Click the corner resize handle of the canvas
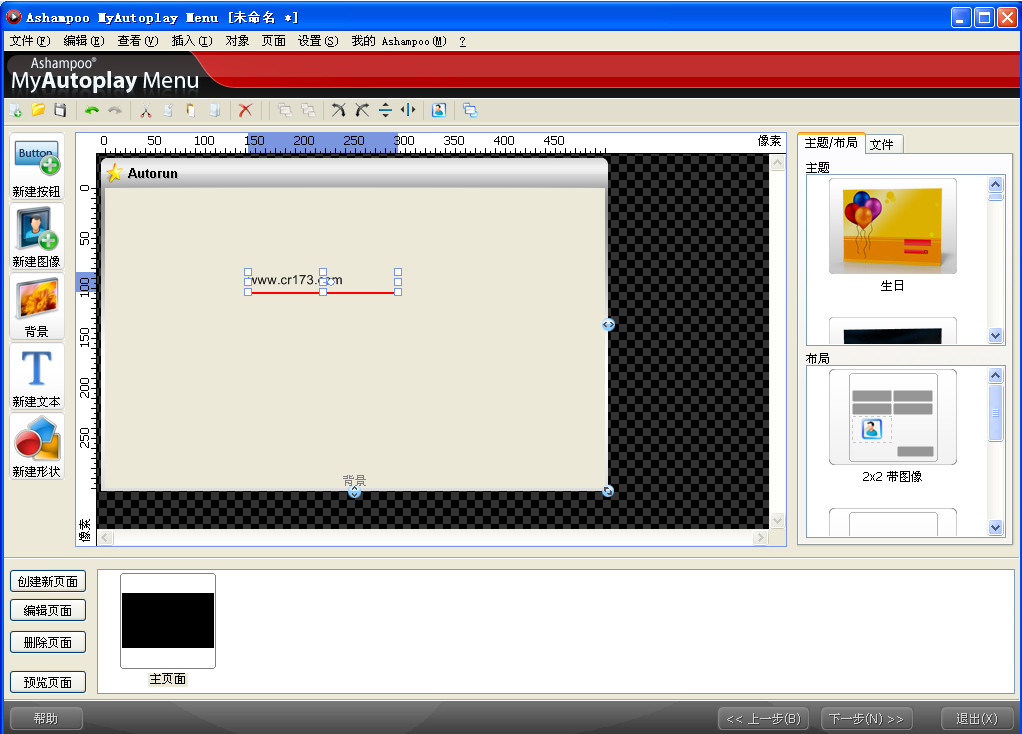Image resolution: width=1022 pixels, height=734 pixels. point(608,491)
